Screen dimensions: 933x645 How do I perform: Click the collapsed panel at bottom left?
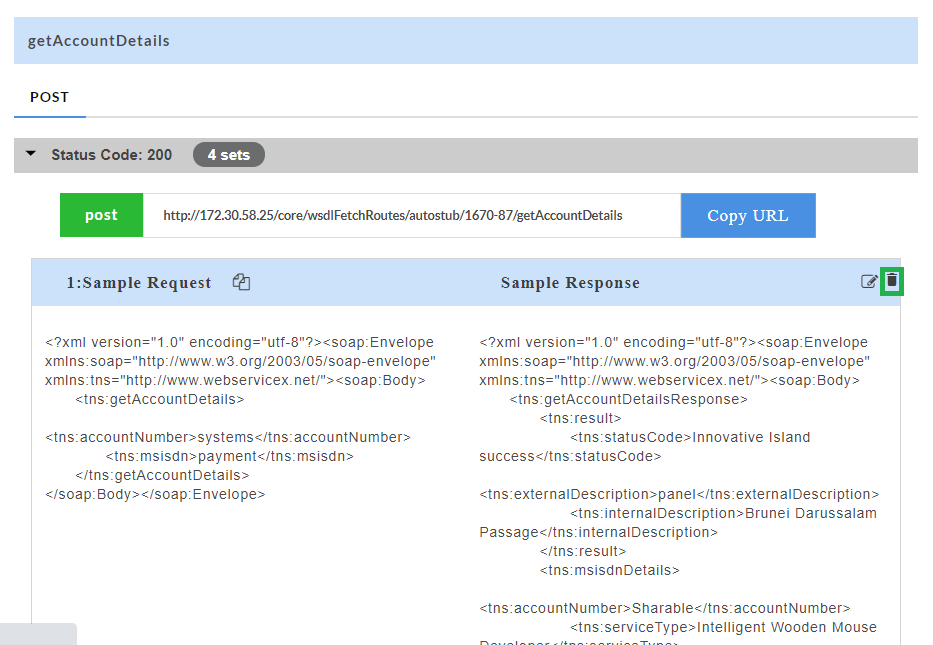[38, 634]
